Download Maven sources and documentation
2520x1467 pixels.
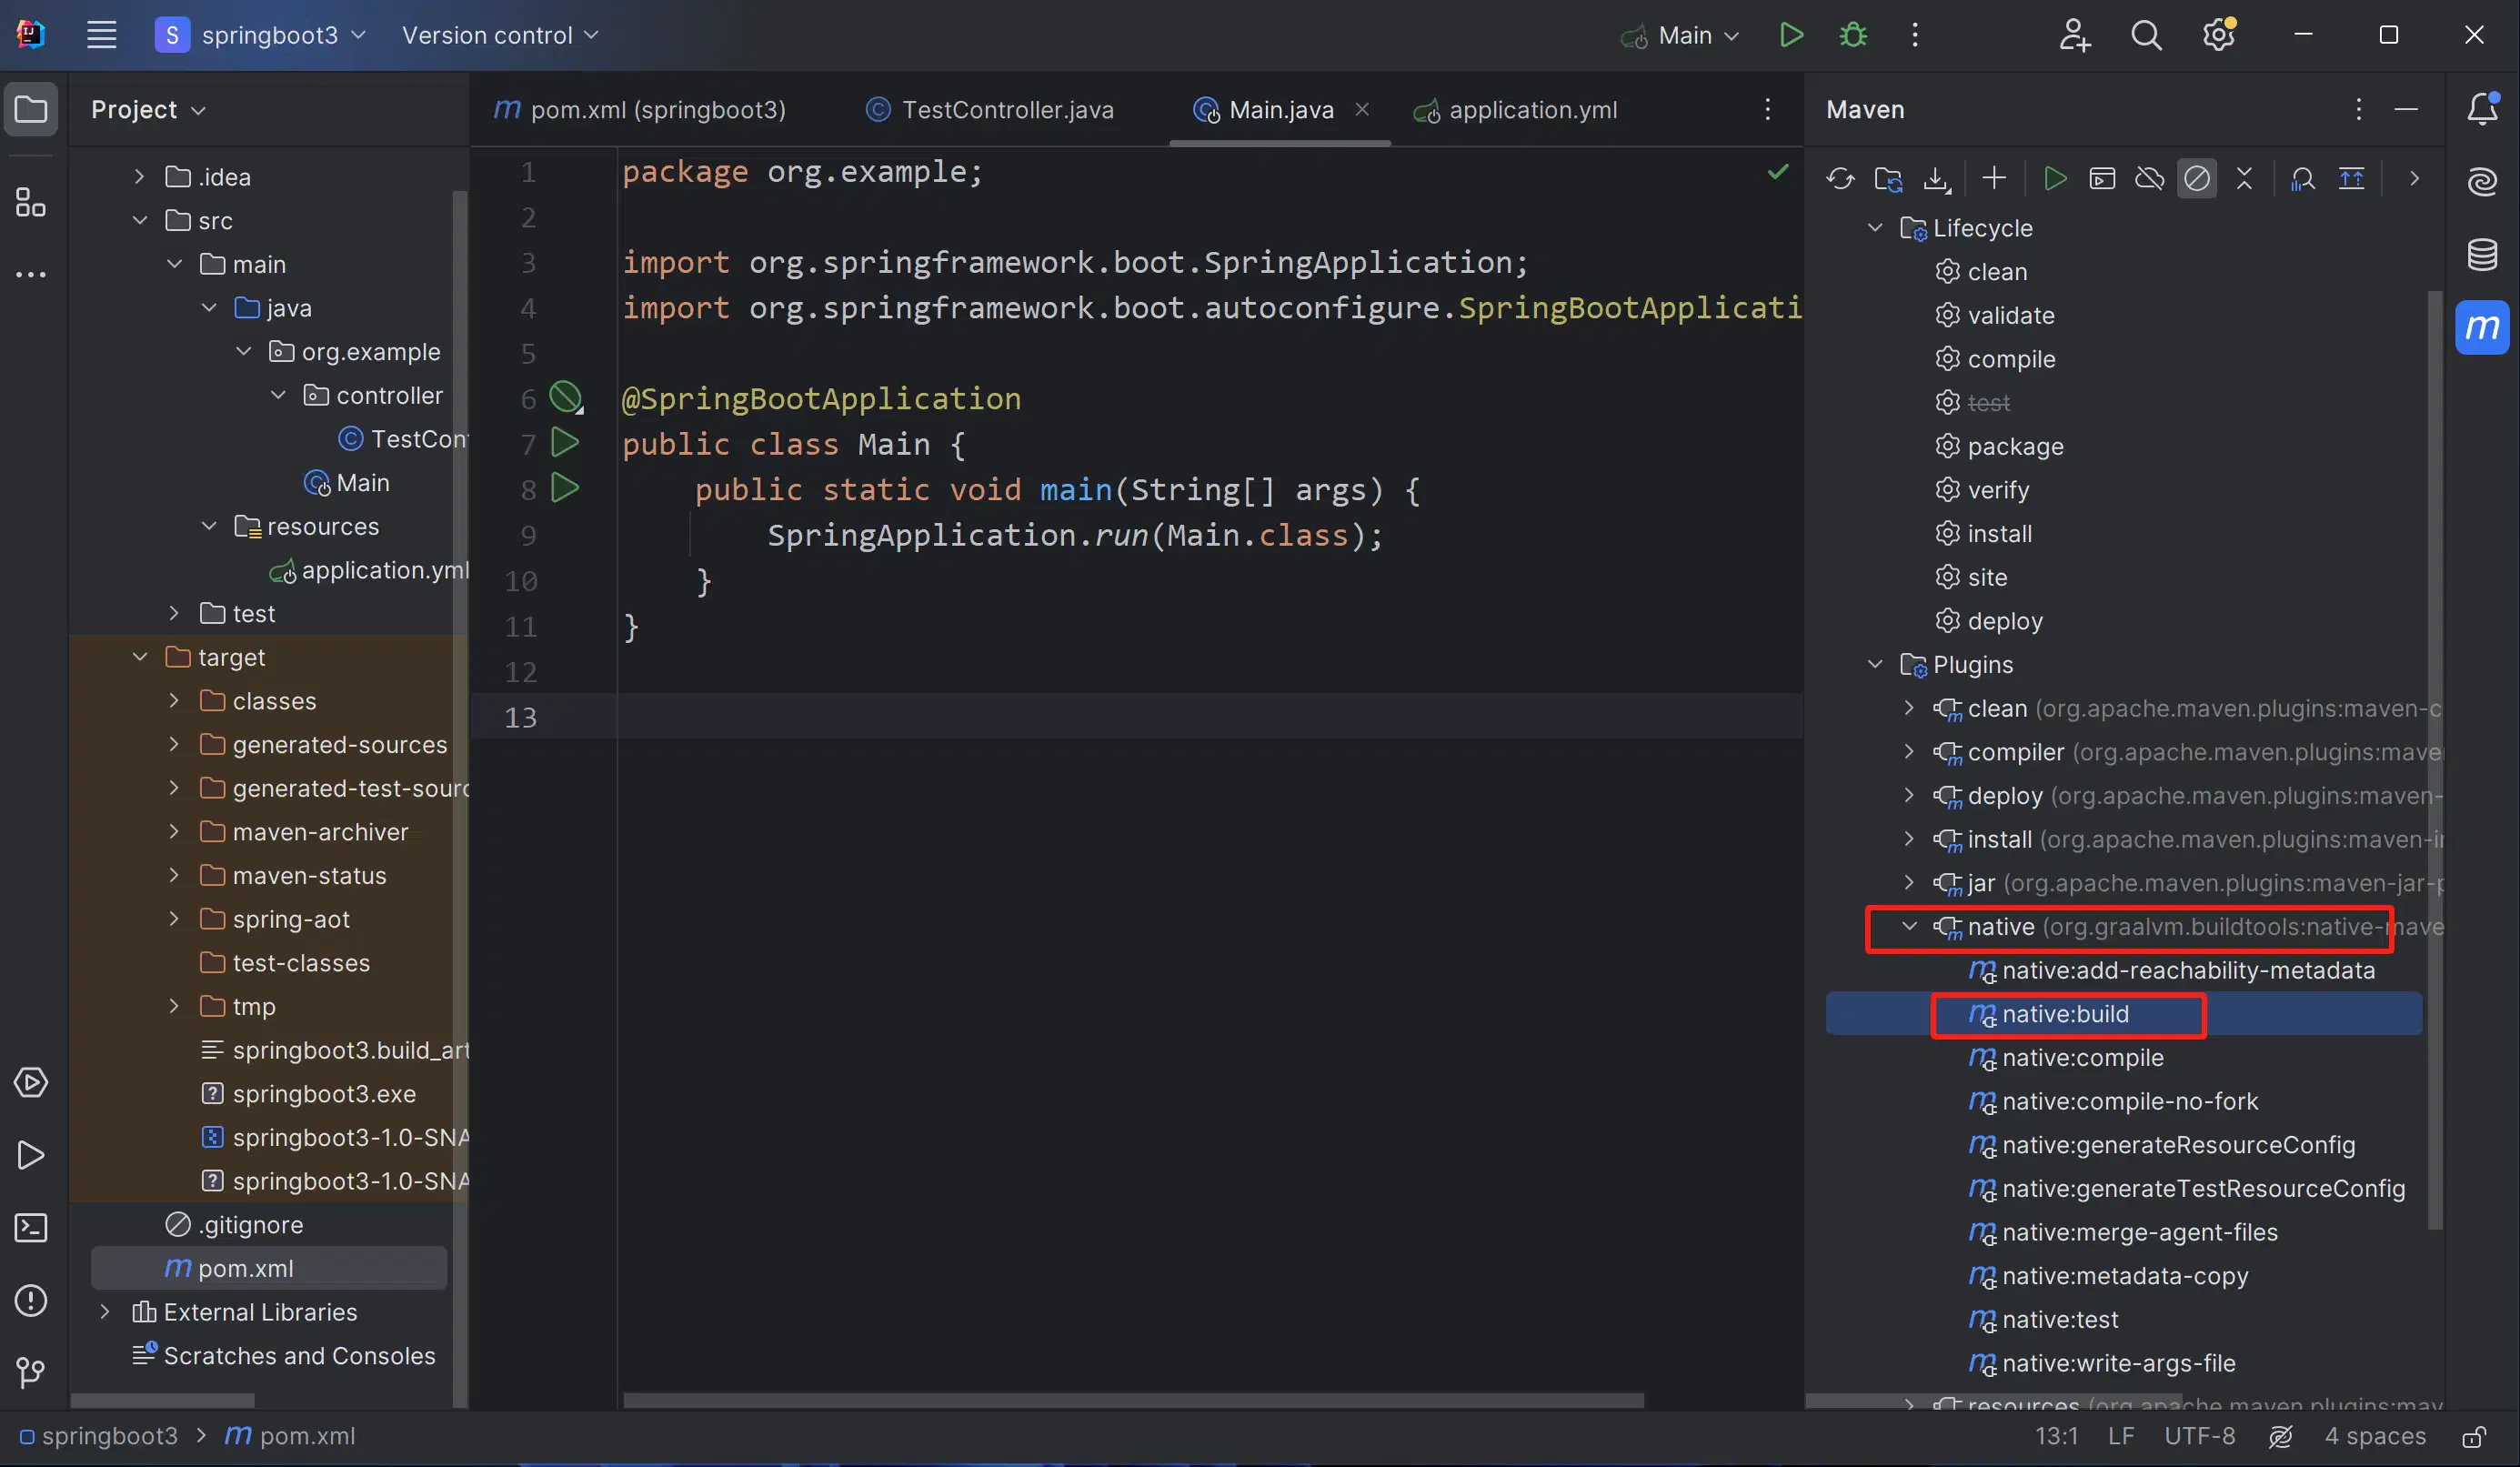click(x=1937, y=178)
